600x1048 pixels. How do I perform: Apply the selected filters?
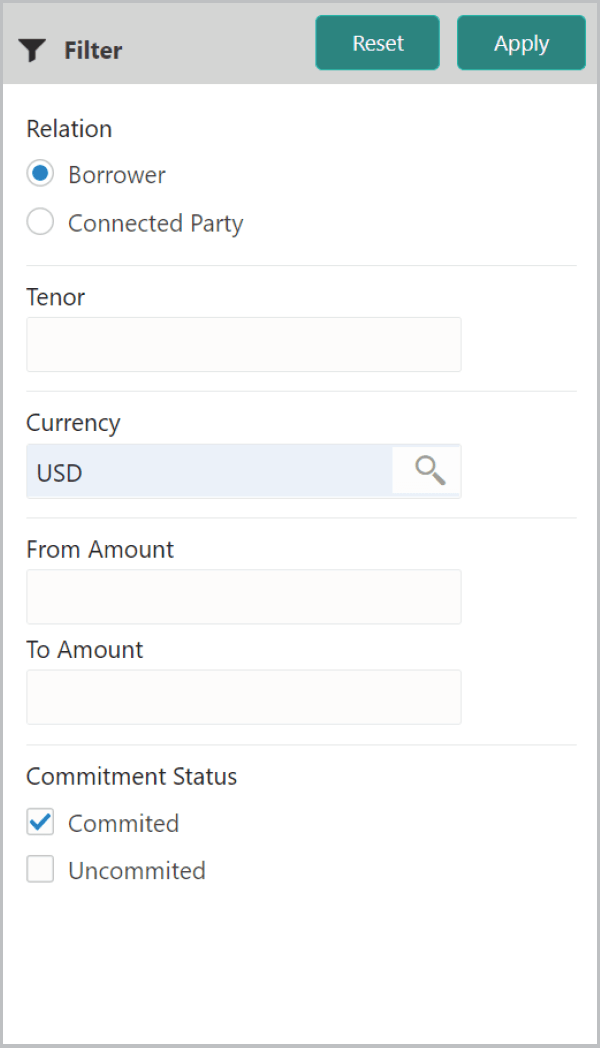521,43
